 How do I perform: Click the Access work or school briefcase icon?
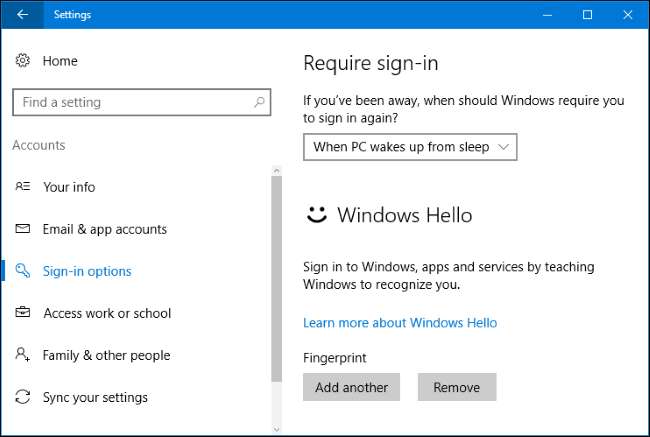click(22, 313)
